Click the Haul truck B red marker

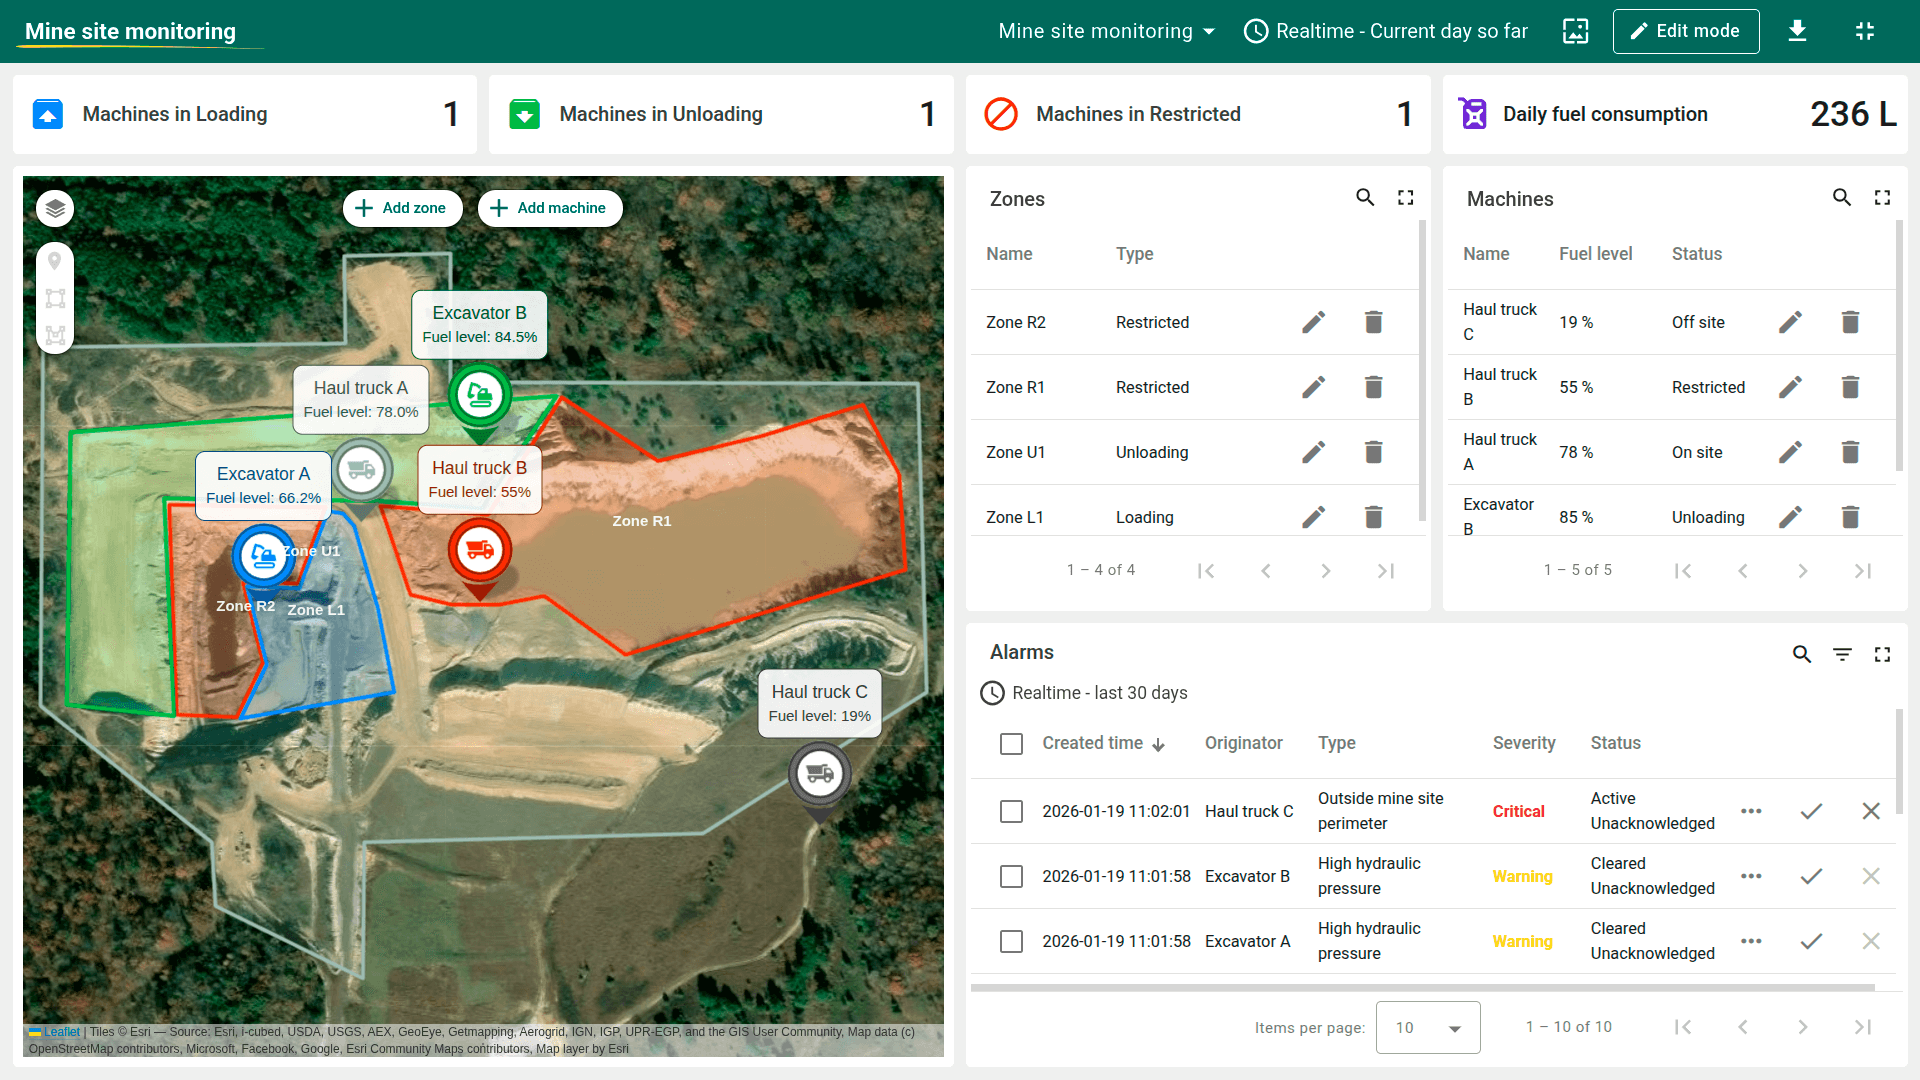pos(480,550)
